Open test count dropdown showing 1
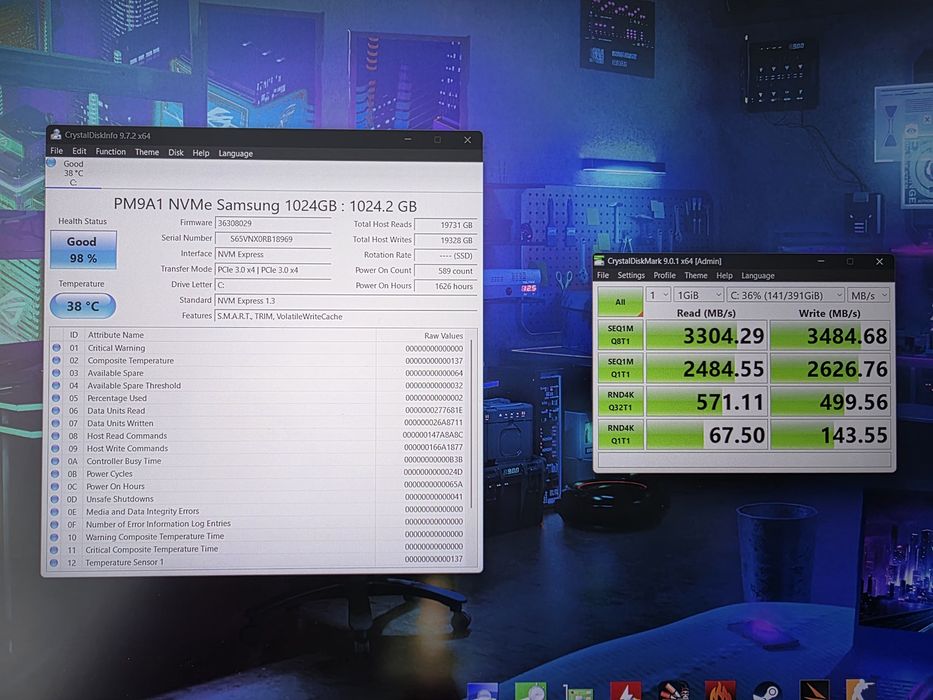Image resolution: width=933 pixels, height=700 pixels. pos(658,295)
